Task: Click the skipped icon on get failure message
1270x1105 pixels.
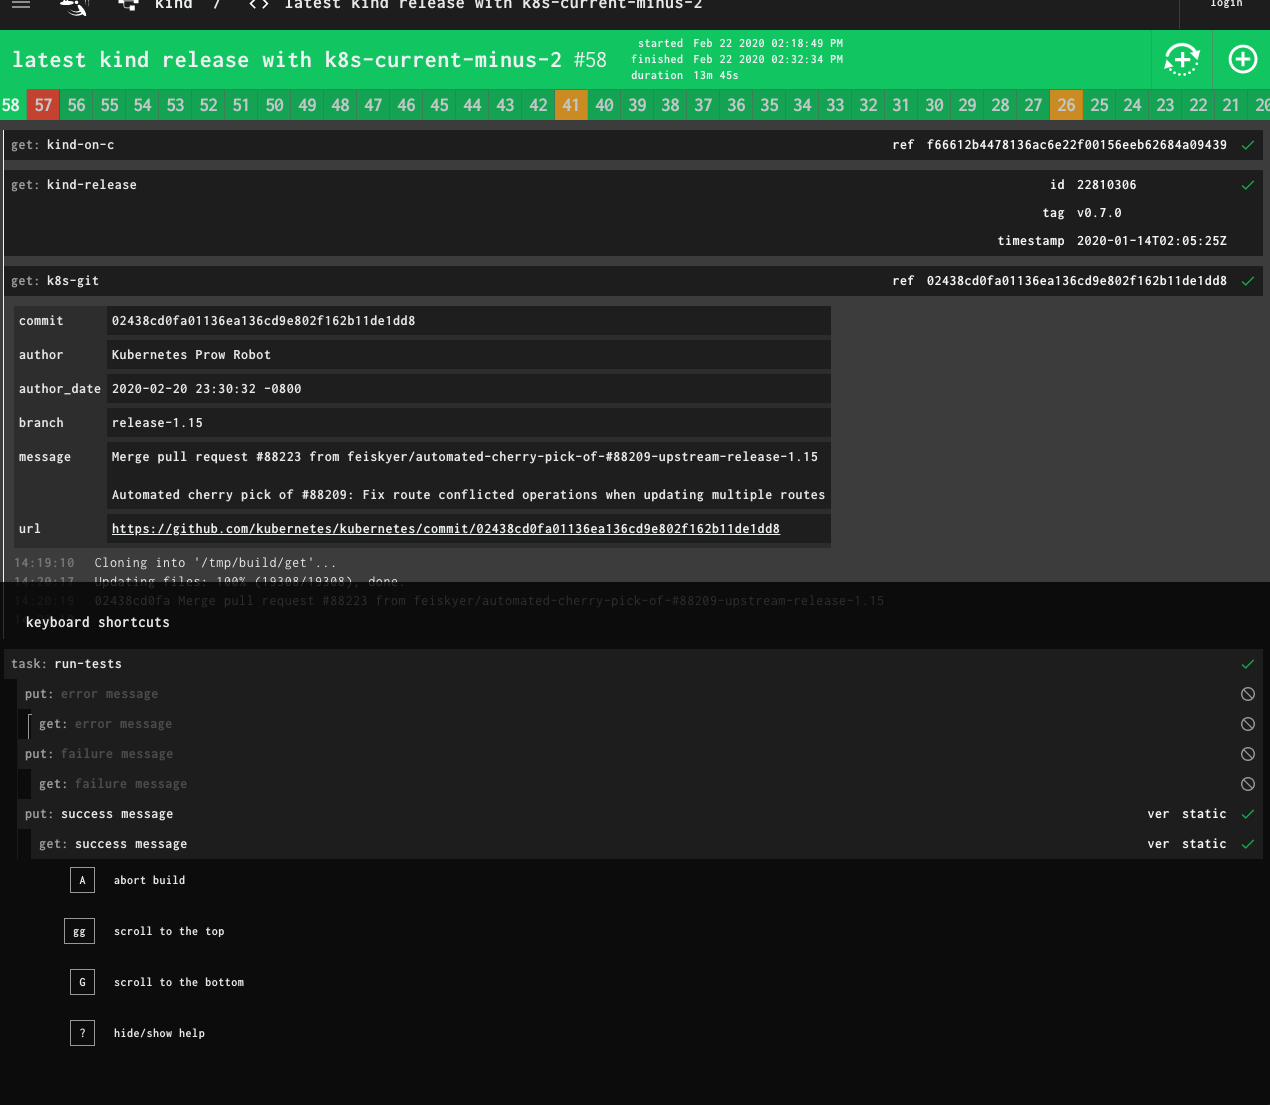Action: (1247, 784)
